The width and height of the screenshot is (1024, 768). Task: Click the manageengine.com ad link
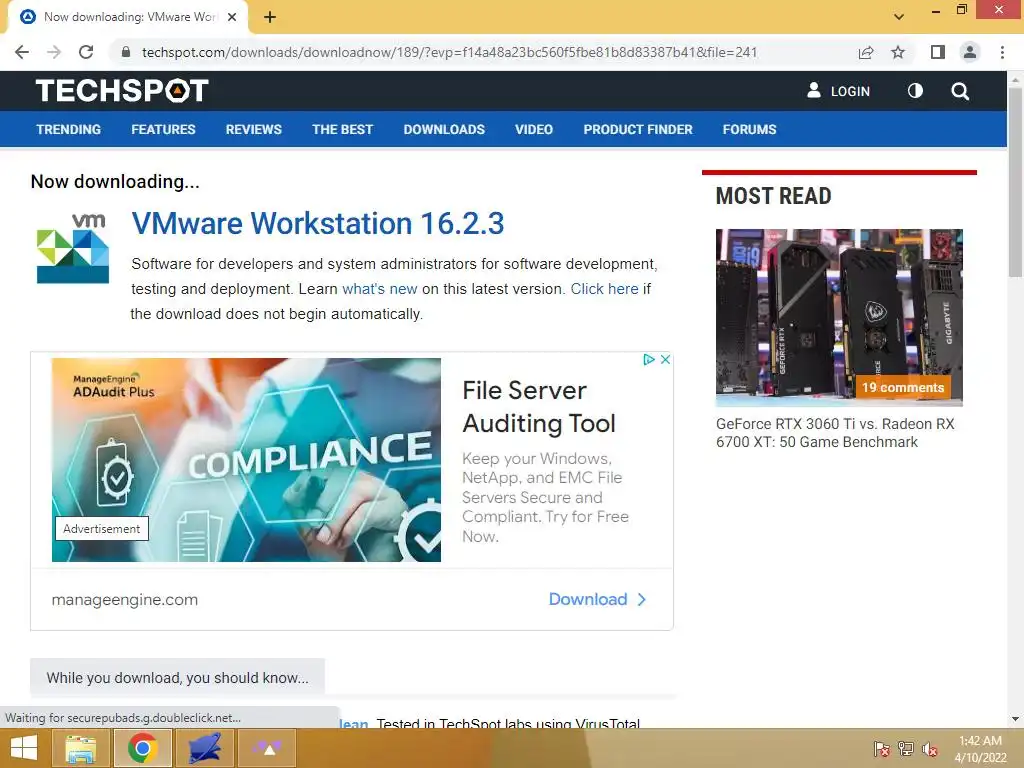125,600
